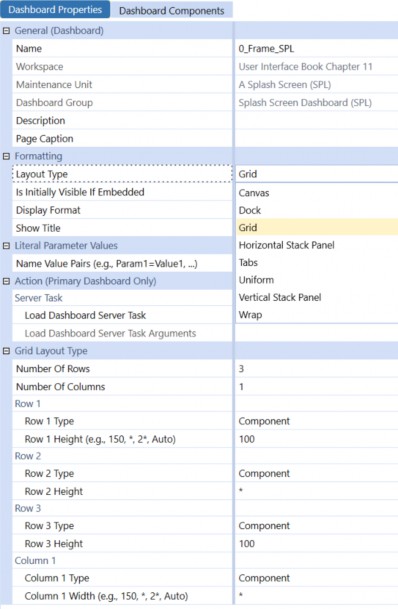Screen dimensions: 398x609
Task: Edit the Row 1 Height value
Action: [316, 439]
